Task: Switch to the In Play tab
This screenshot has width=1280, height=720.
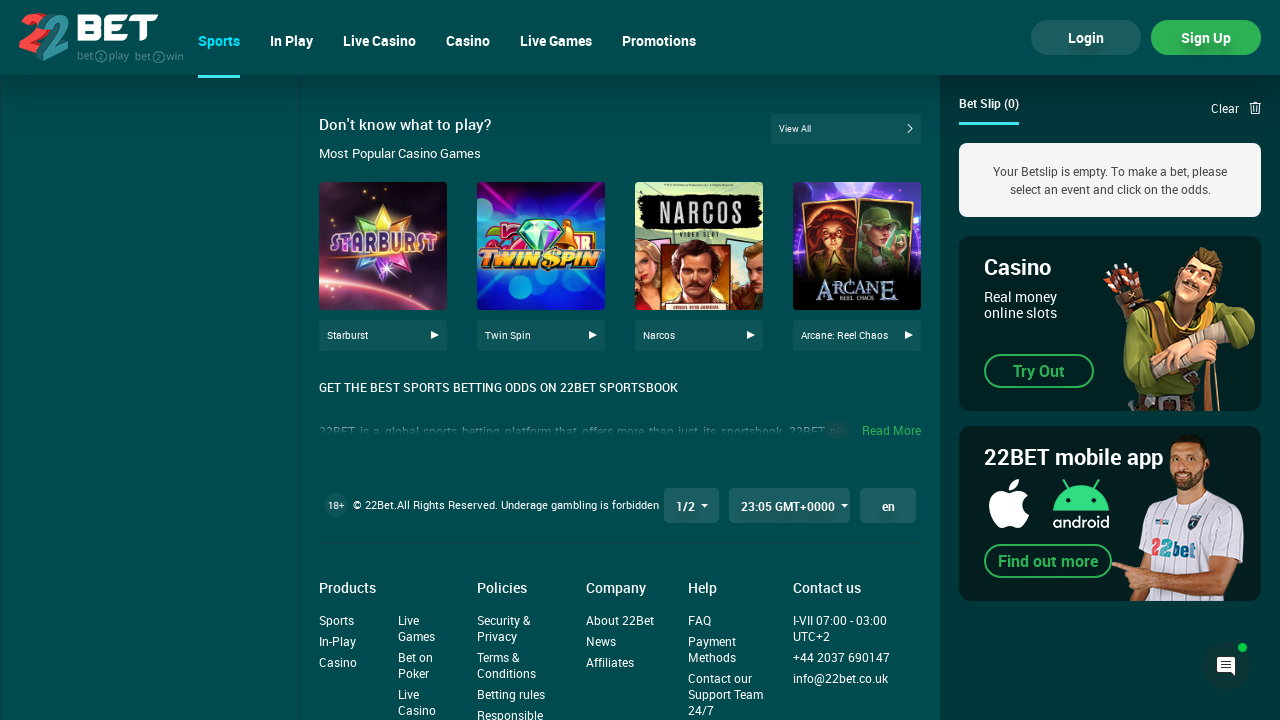Action: tap(291, 41)
